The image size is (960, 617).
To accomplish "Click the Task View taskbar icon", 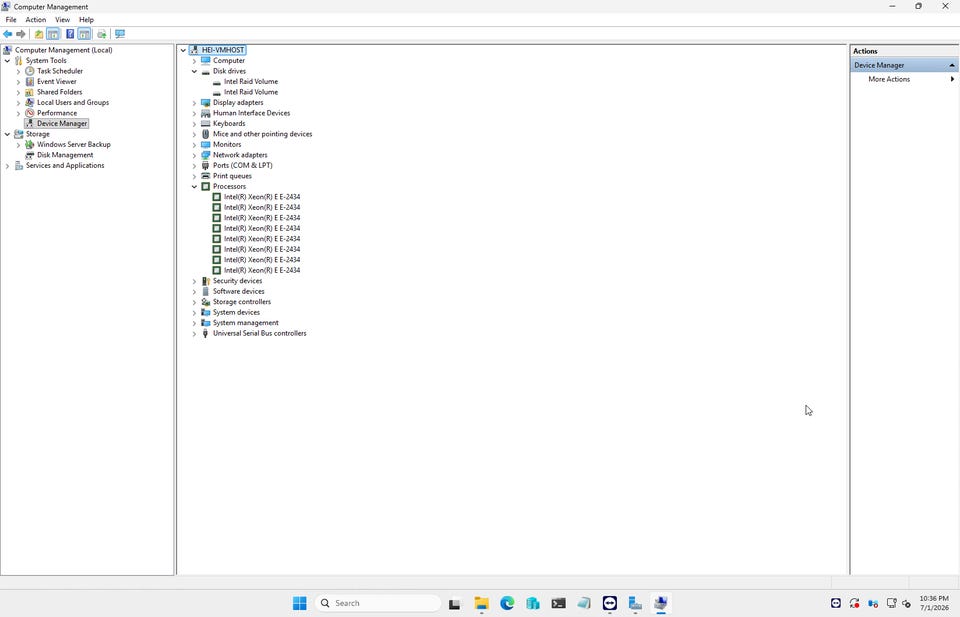I will coord(454,604).
